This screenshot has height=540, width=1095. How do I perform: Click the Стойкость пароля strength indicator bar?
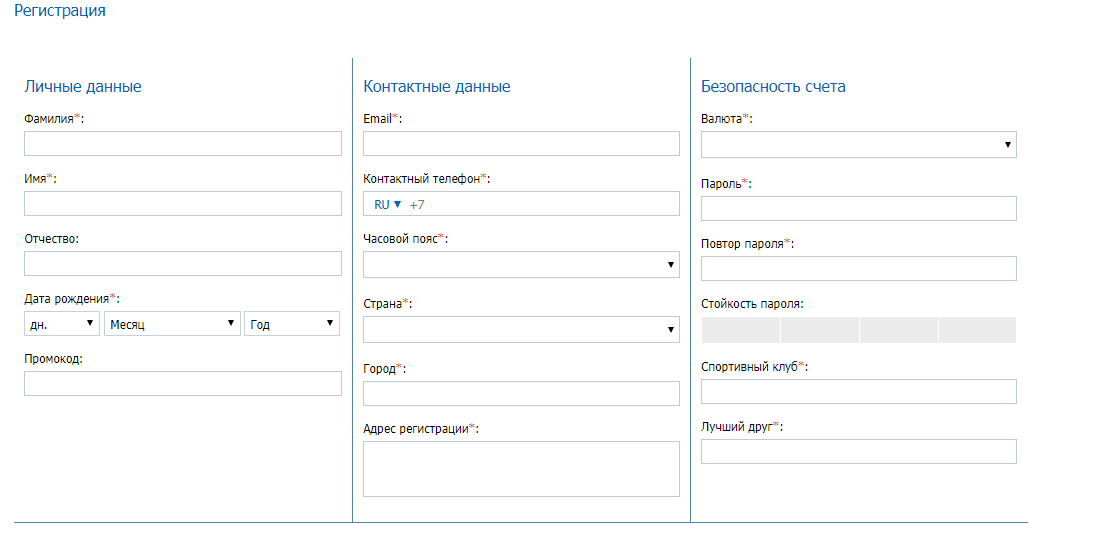pyautogui.click(x=858, y=330)
